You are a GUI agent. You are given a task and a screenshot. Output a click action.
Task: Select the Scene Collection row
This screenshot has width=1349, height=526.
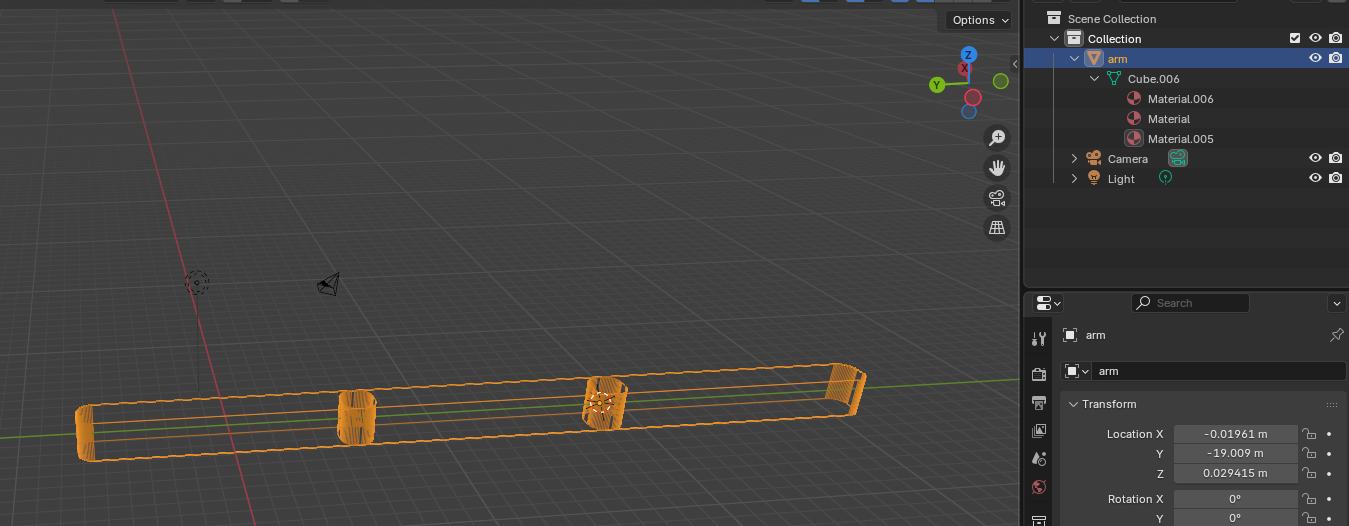pos(1185,19)
